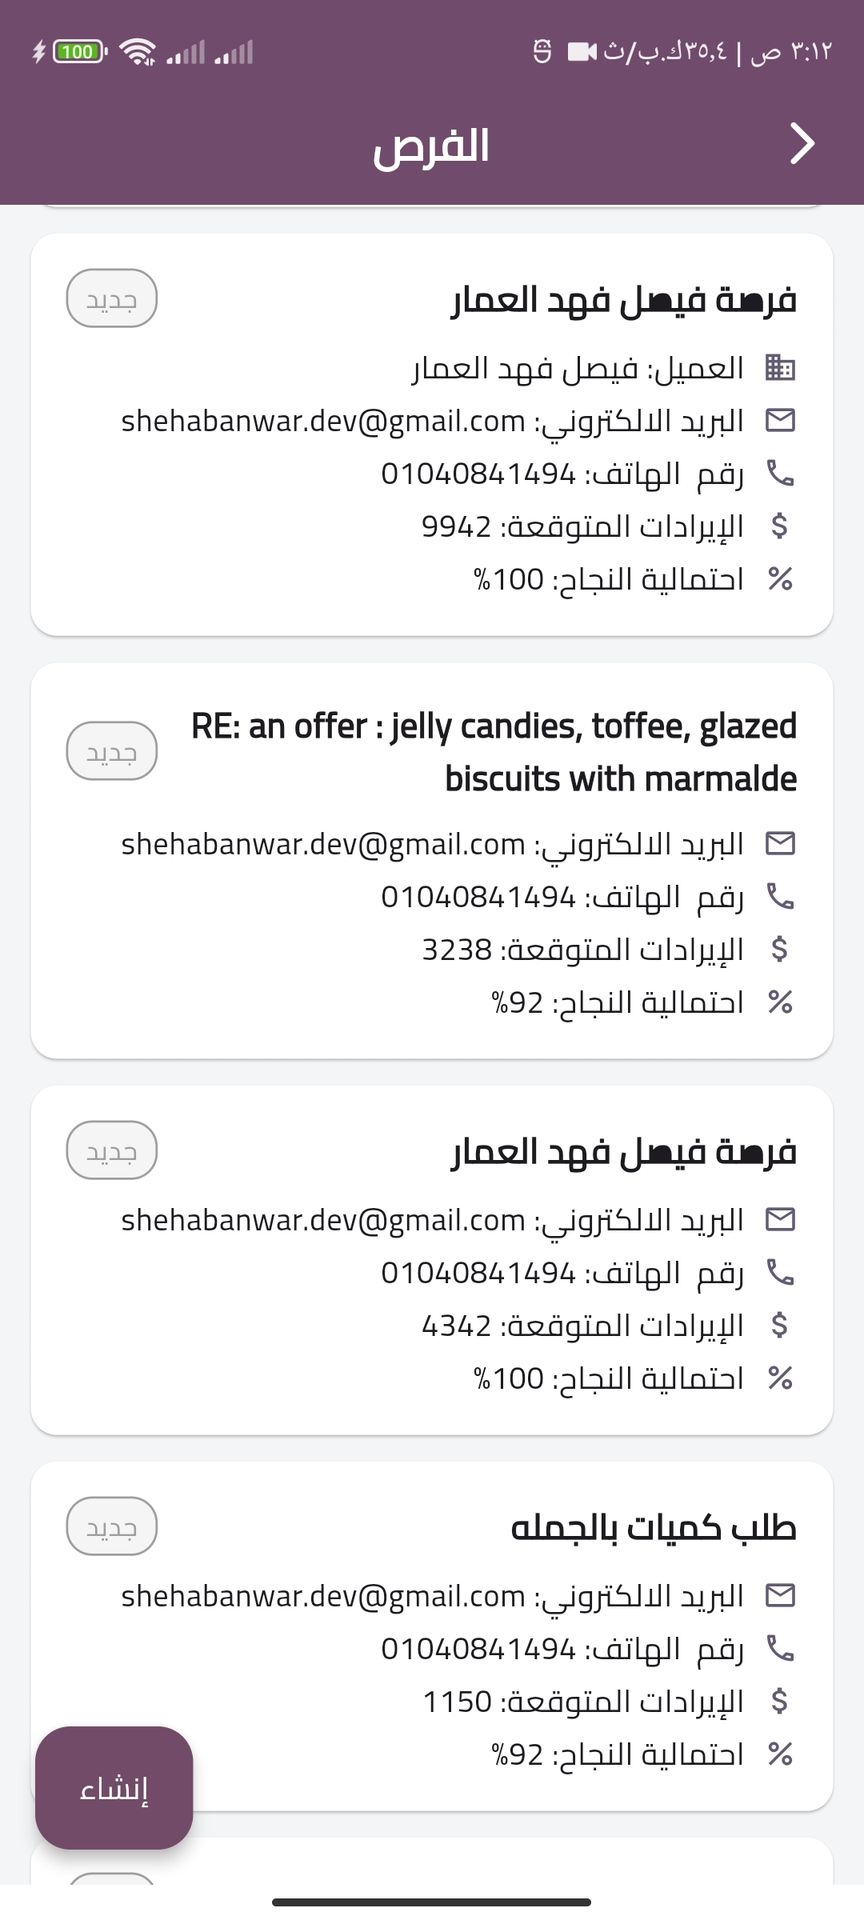Image resolution: width=864 pixels, height=1920 pixels.
Task: Tap جديد status badge on first card
Action: (x=112, y=299)
